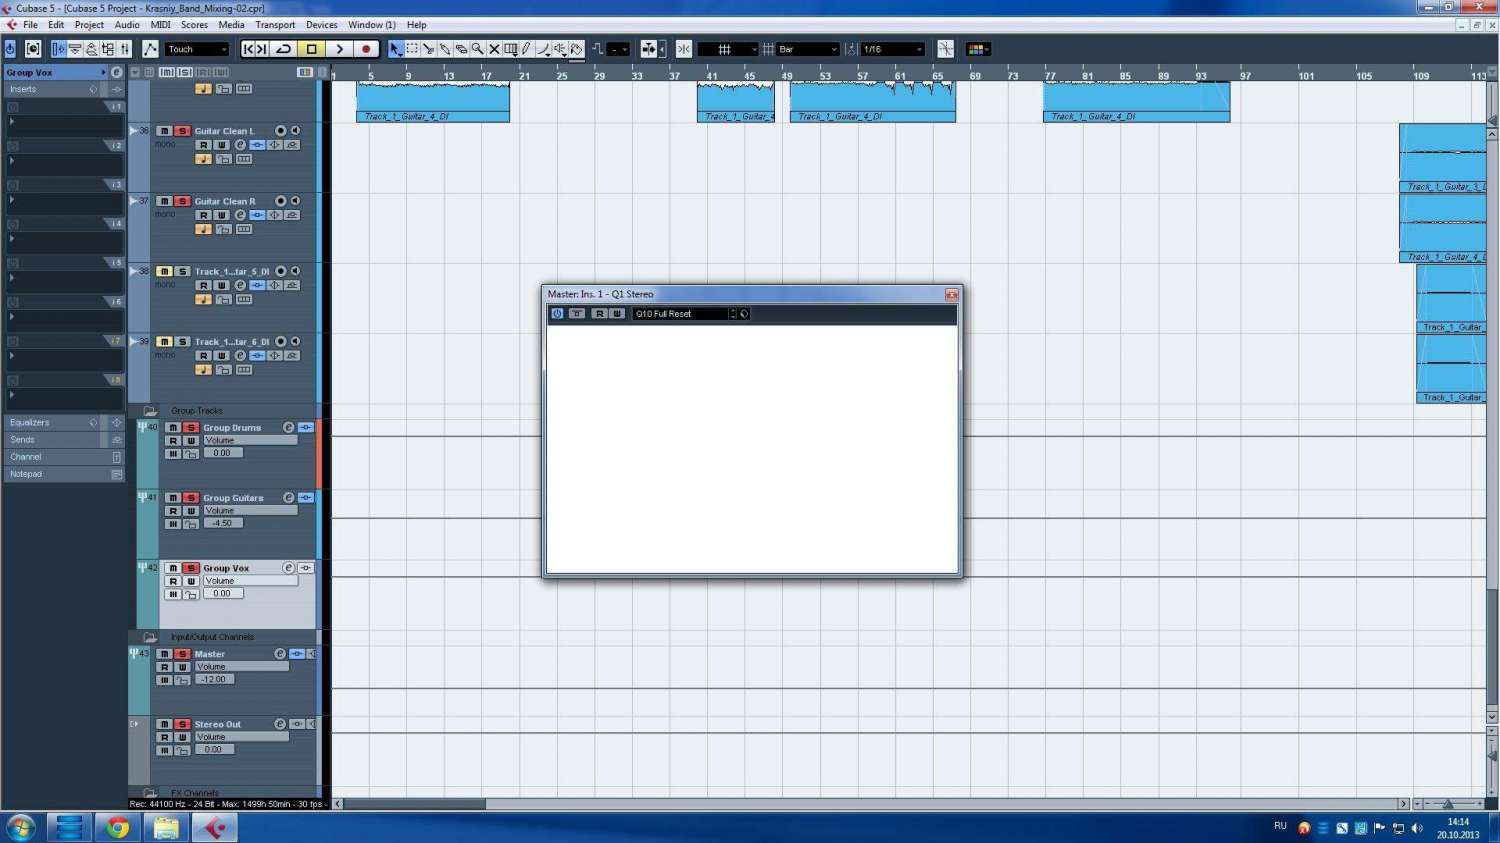1500x843 pixels.
Task: Toggle Show Inspector button in toolbar
Action: pos(58,49)
